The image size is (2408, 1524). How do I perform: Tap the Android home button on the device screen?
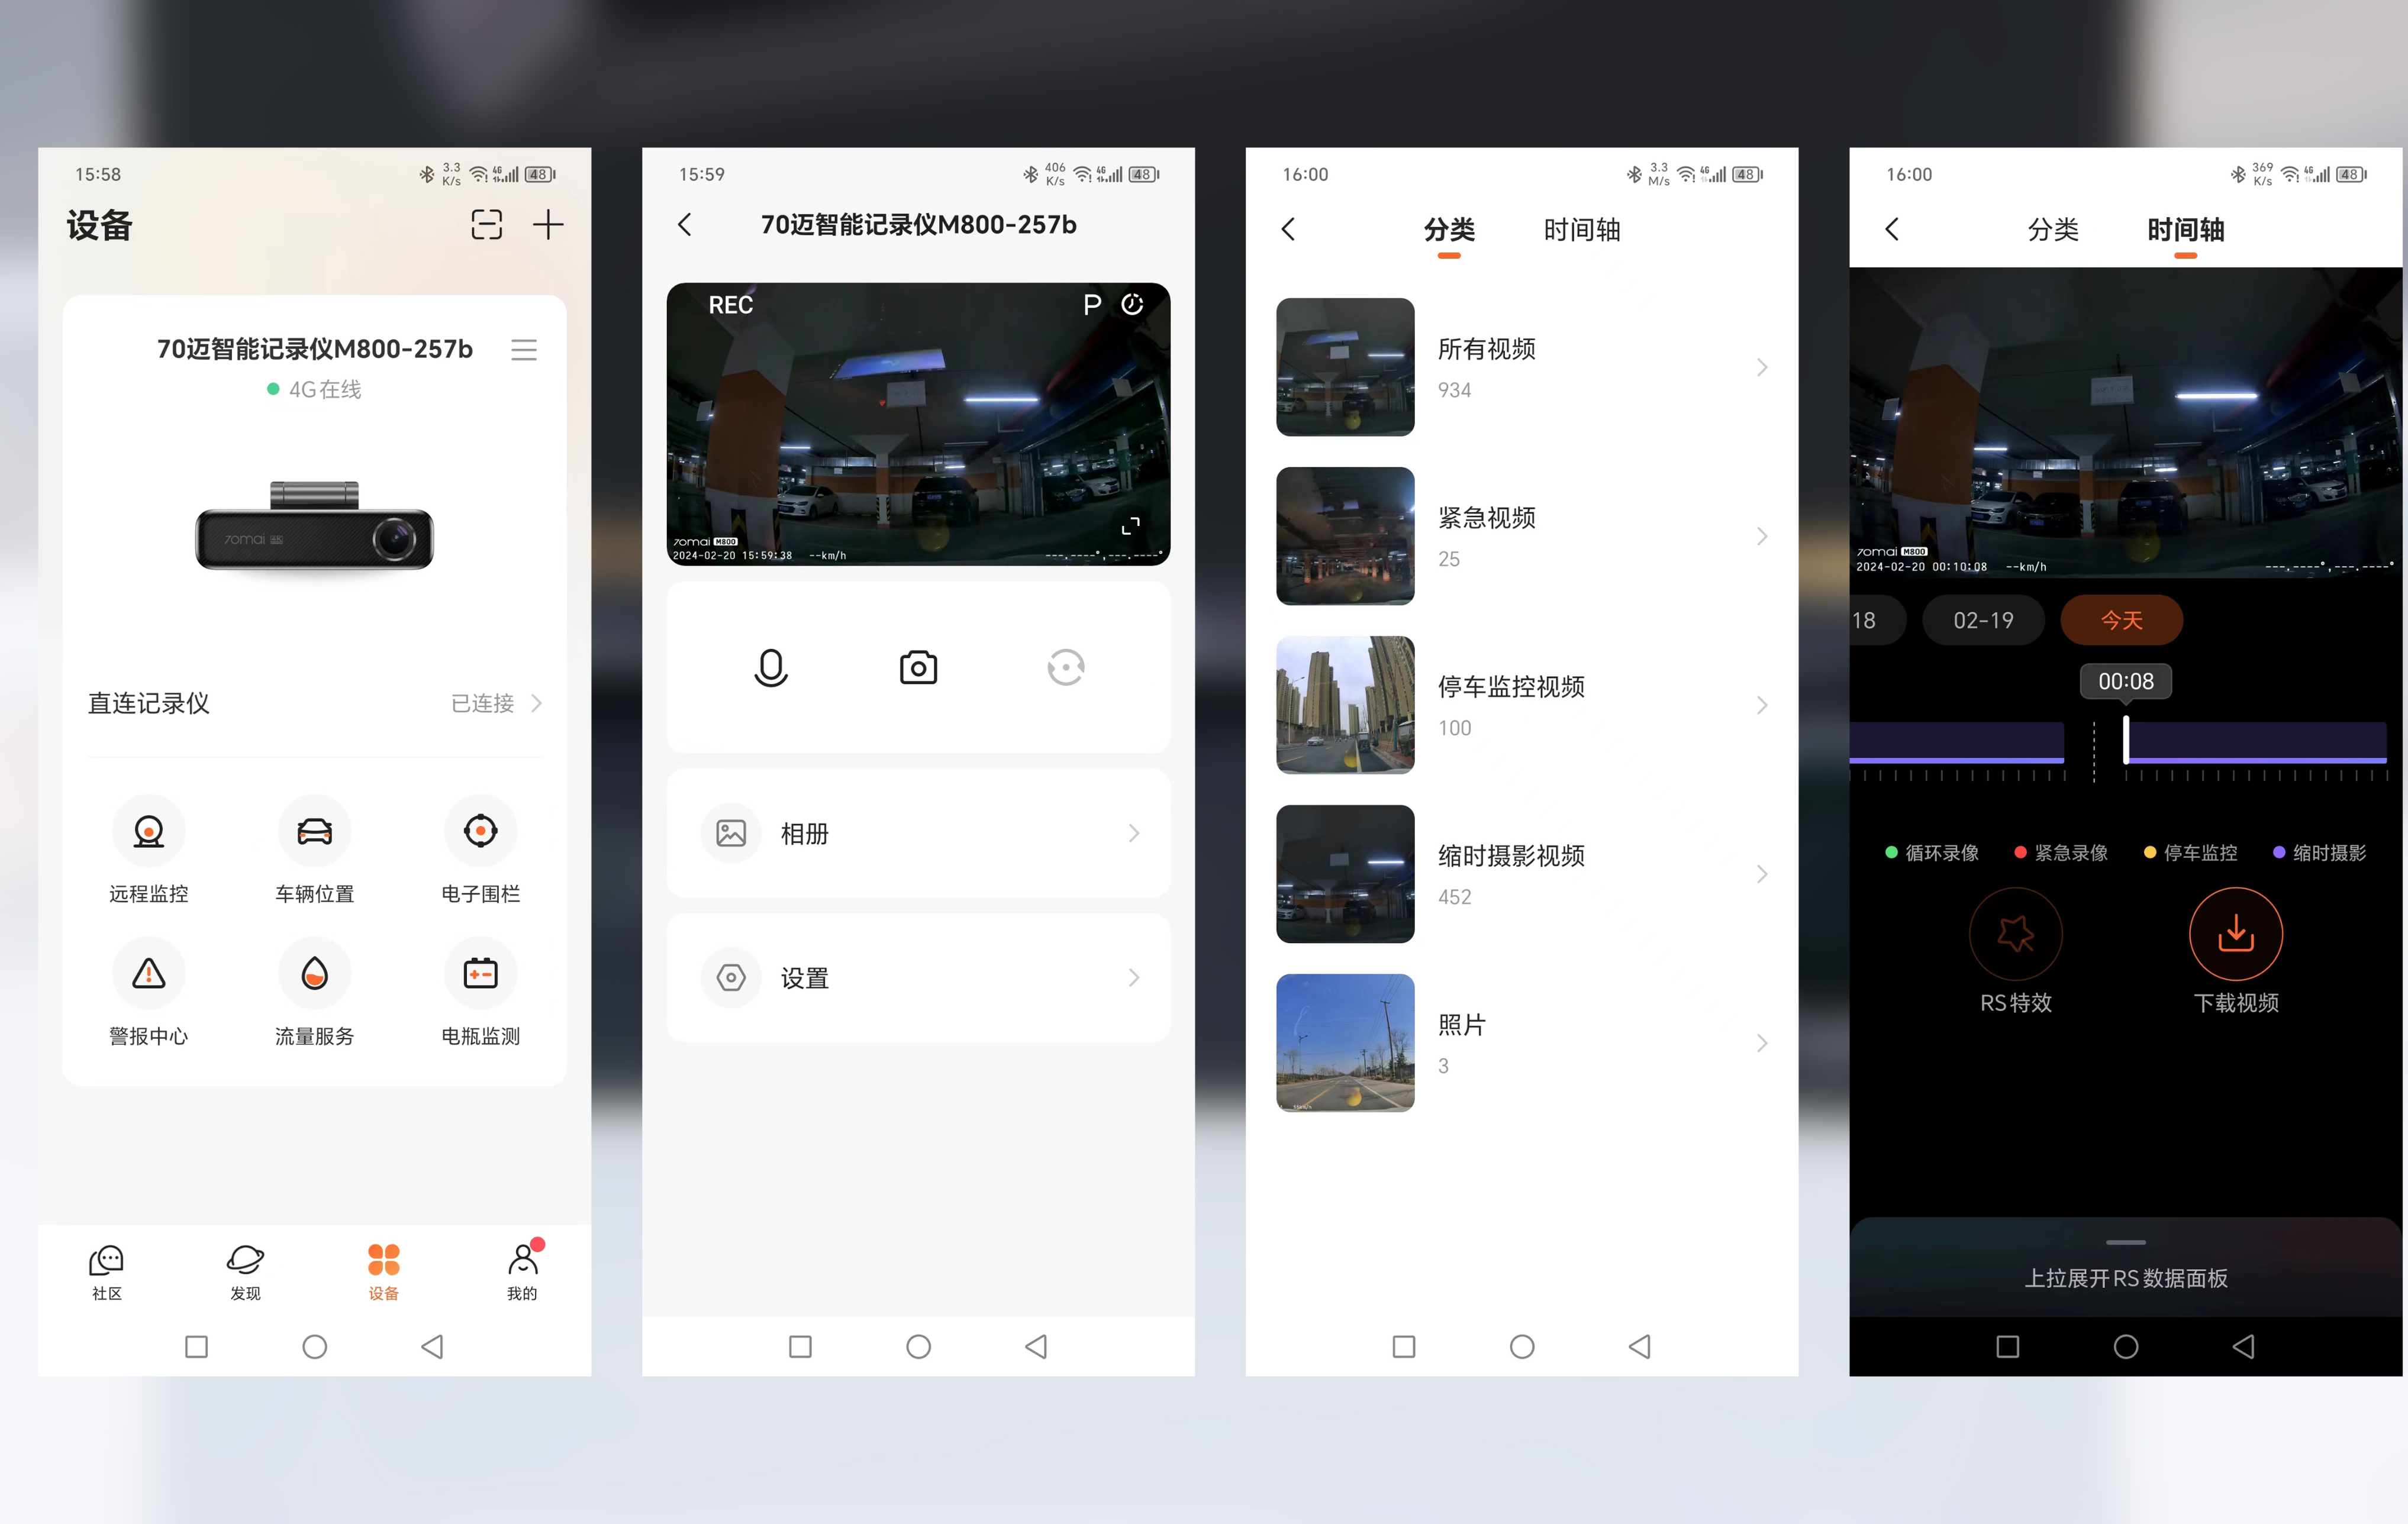tap(315, 1347)
